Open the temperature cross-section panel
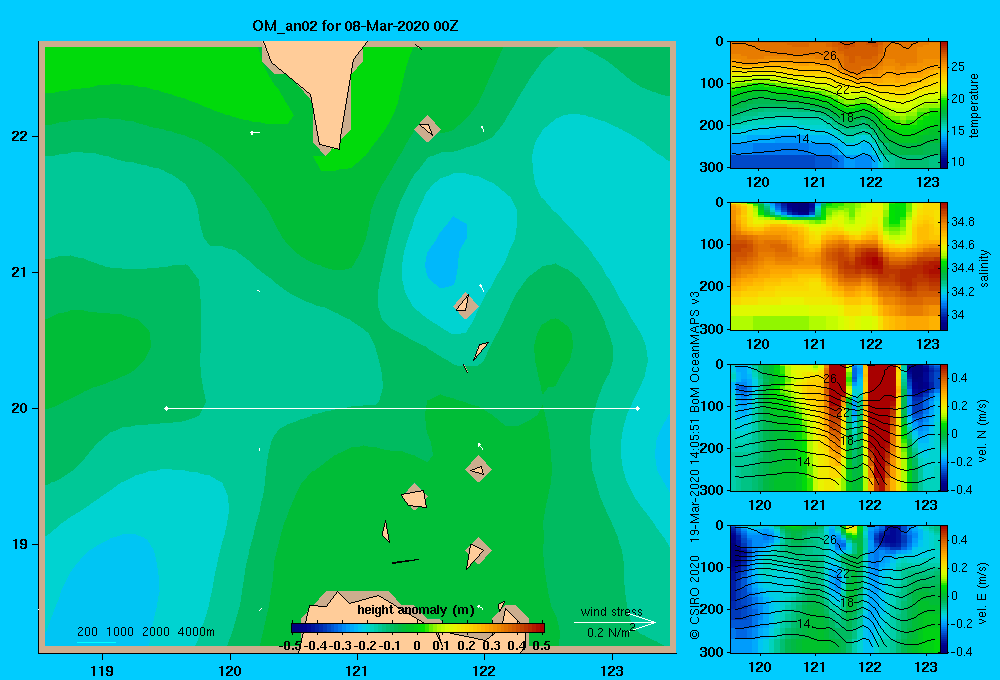Image resolution: width=1000 pixels, height=680 pixels. coord(835,105)
